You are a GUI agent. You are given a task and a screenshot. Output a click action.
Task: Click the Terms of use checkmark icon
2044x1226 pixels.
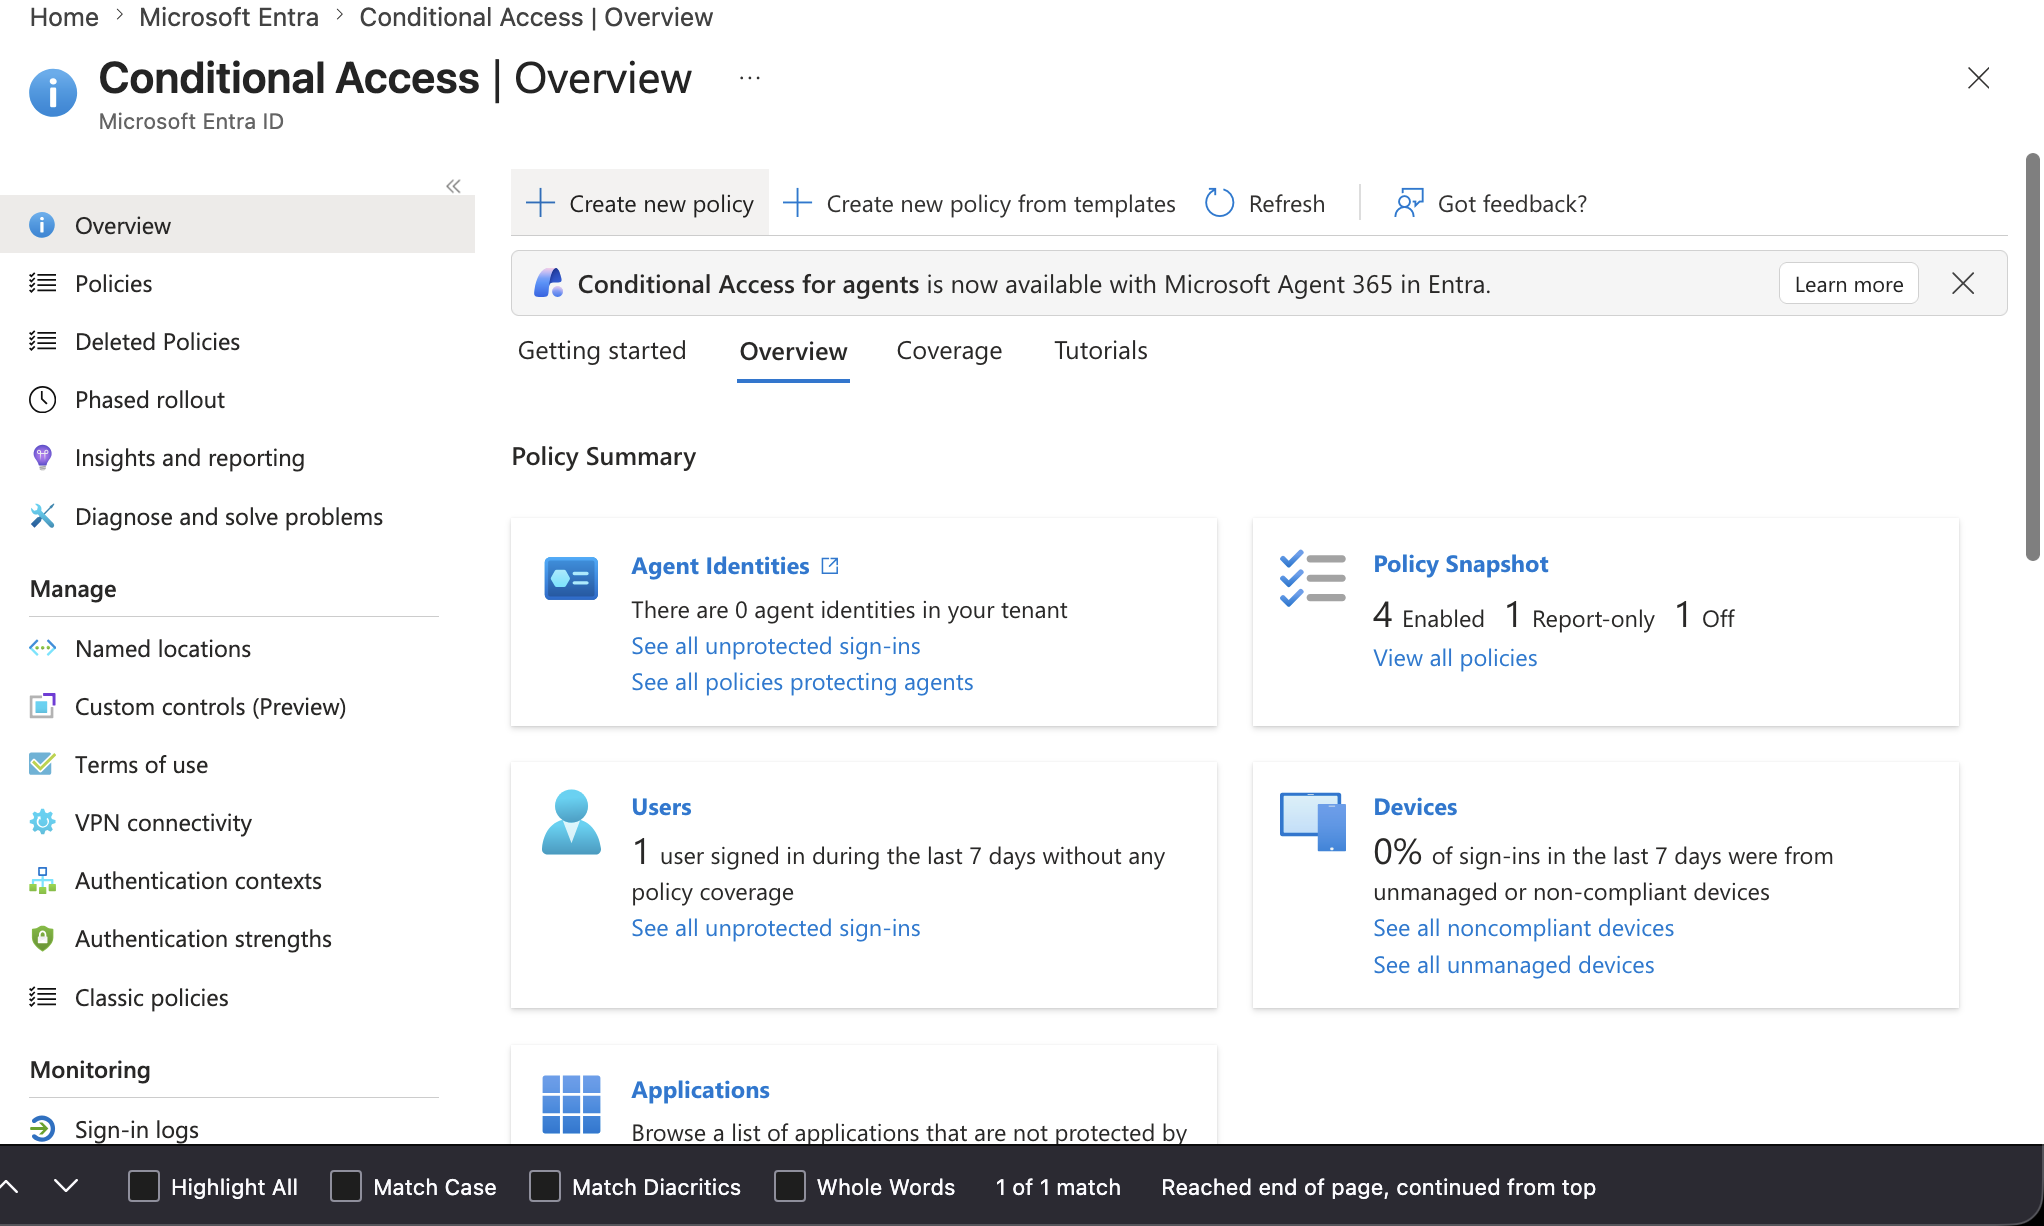[x=42, y=764]
